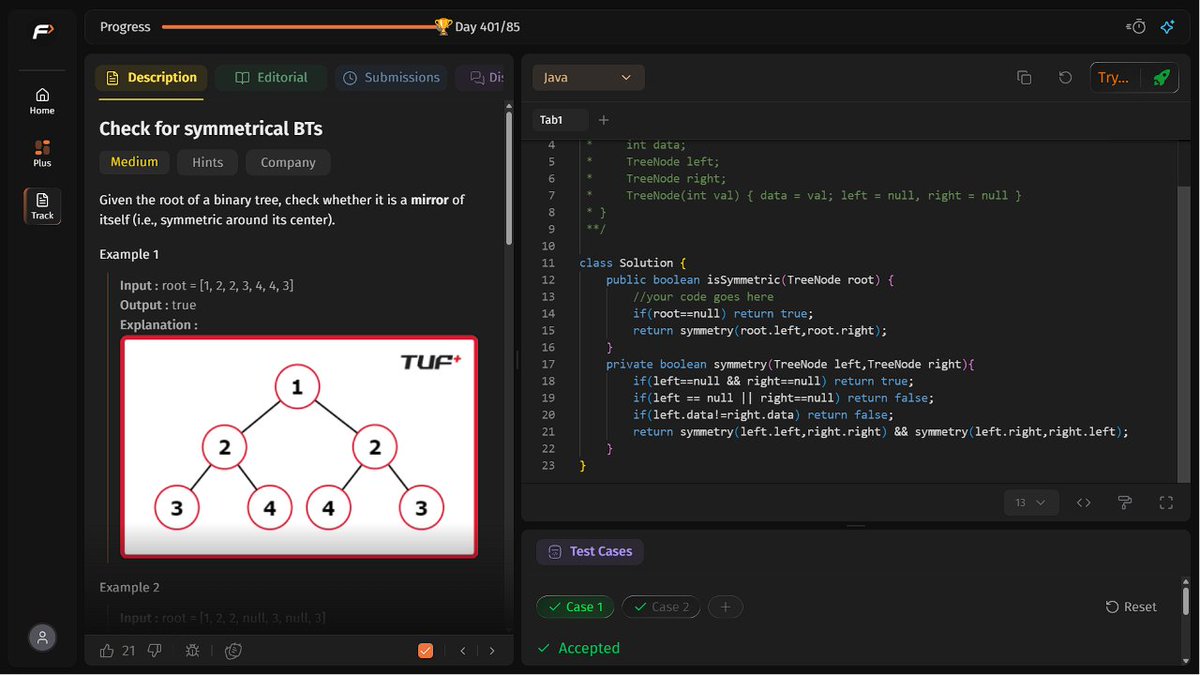Click the 'Example 2' heading
This screenshot has width=1200, height=675.
click(129, 587)
